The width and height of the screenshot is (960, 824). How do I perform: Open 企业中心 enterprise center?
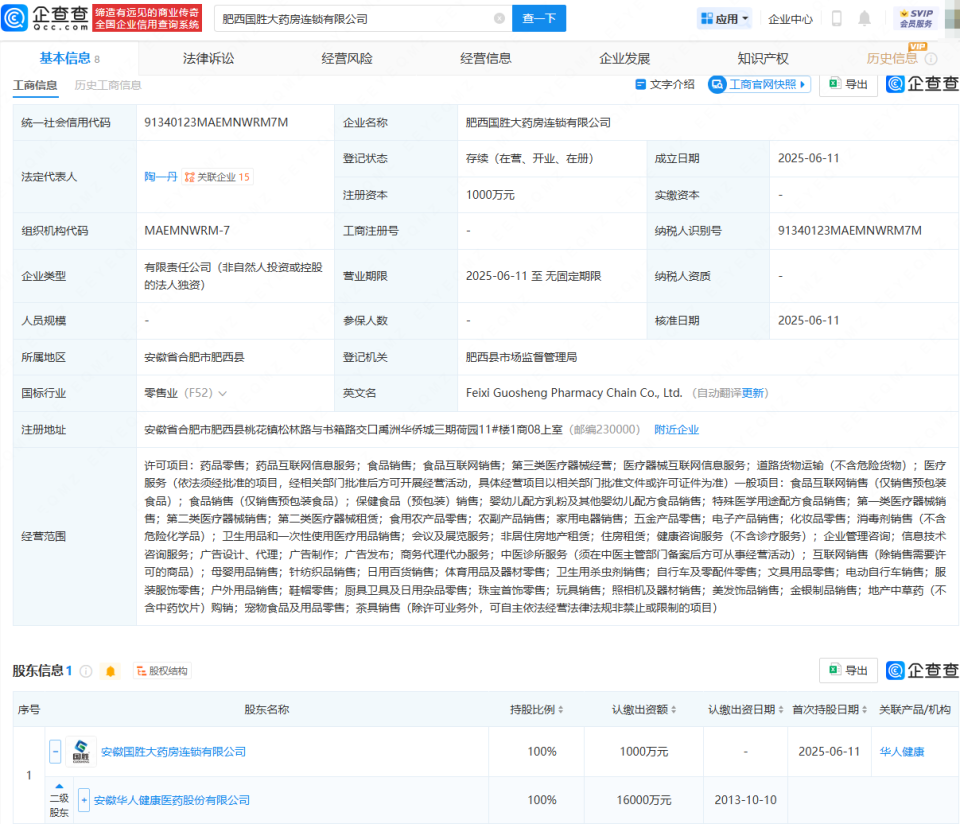[x=790, y=19]
